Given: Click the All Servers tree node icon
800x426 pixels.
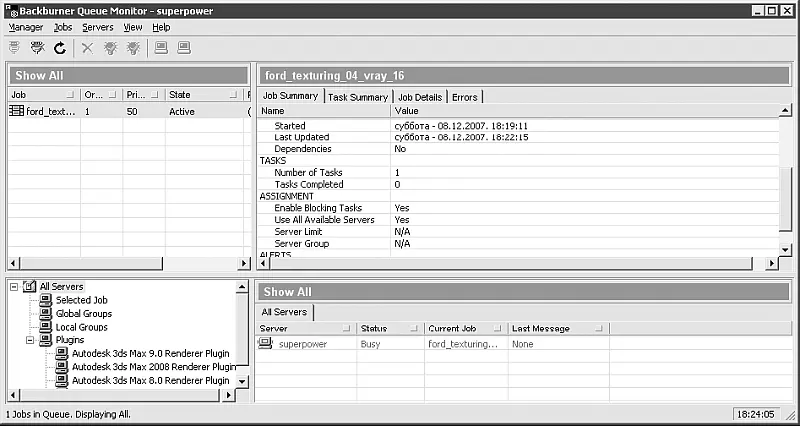Looking at the screenshot, I should coord(30,287).
